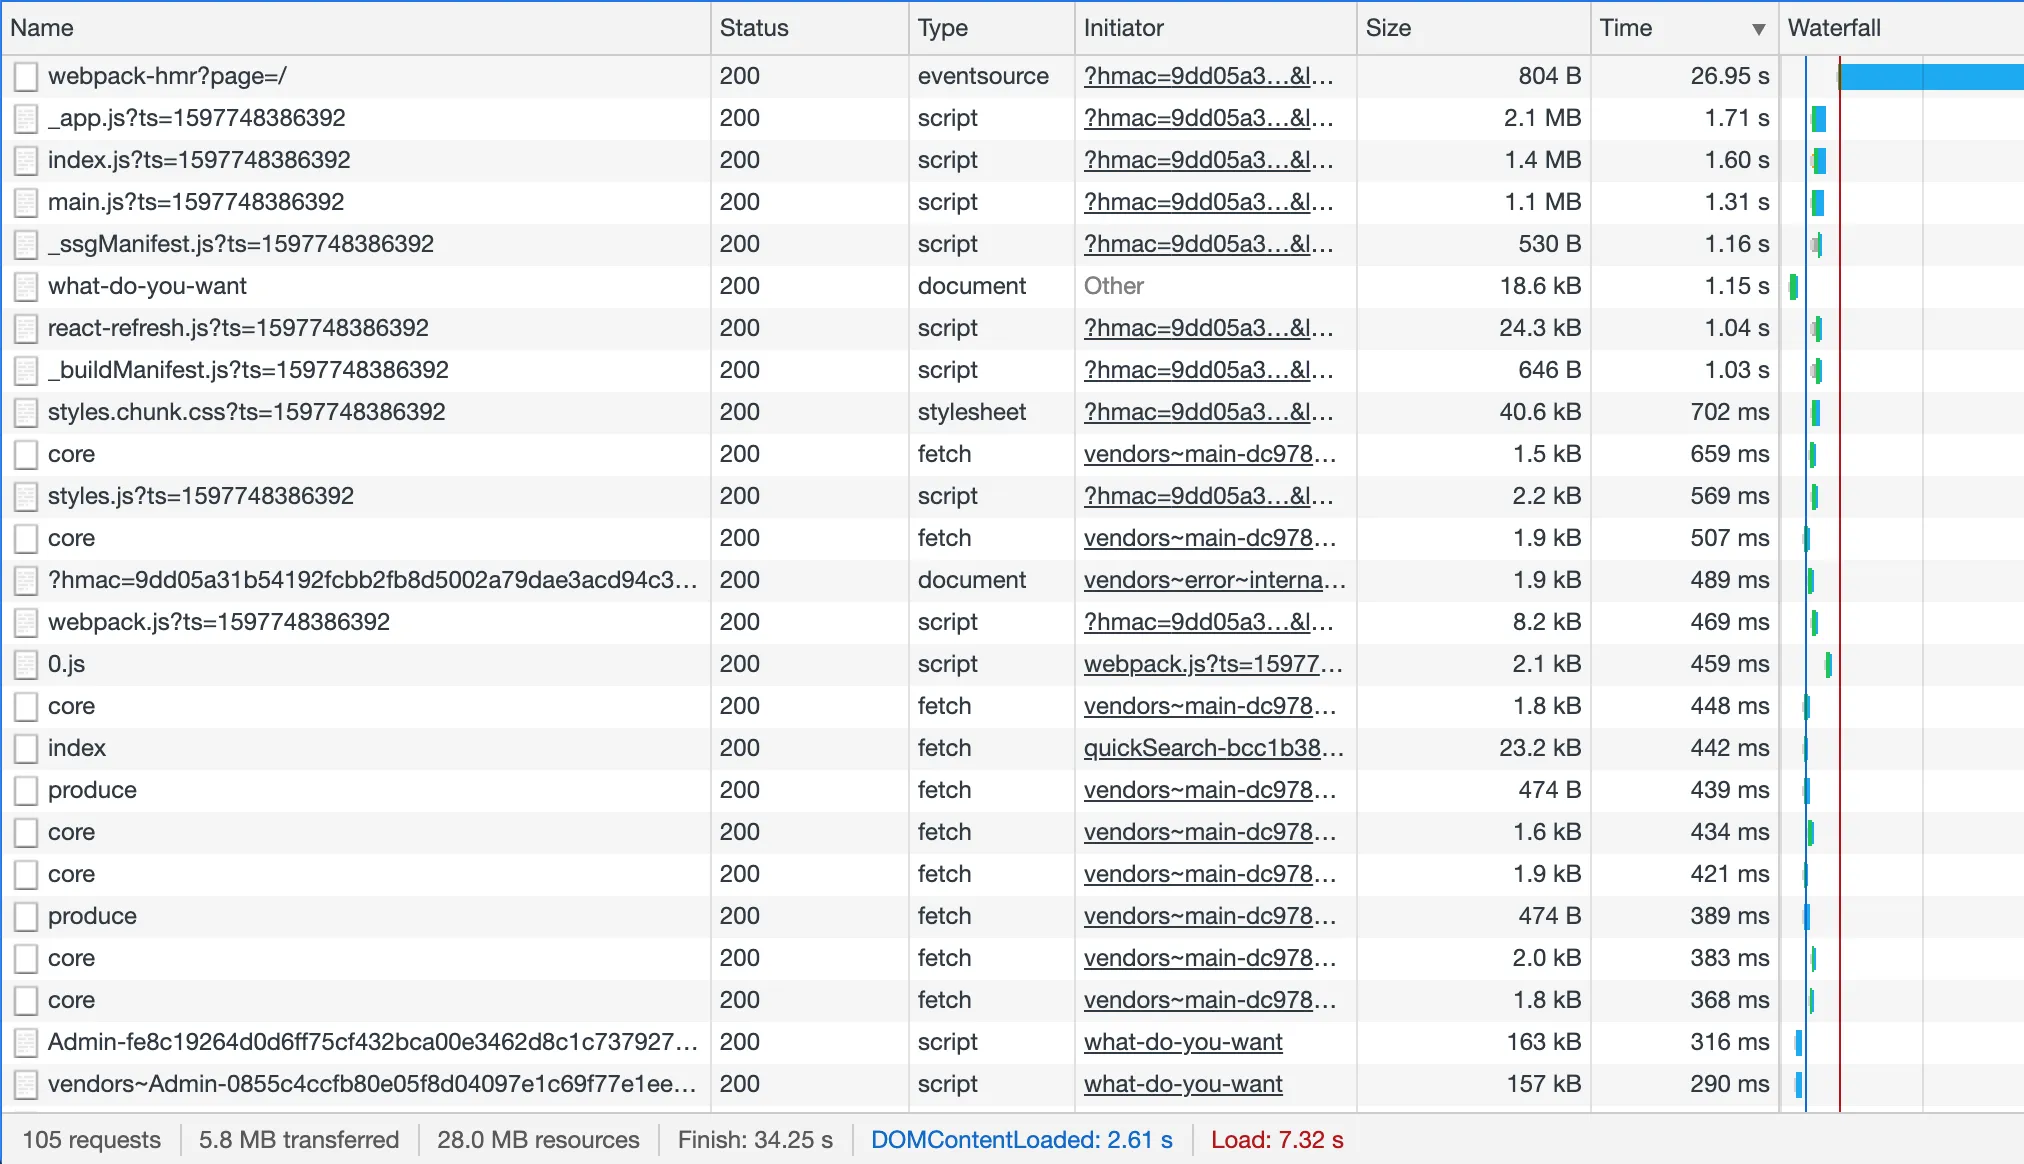The width and height of the screenshot is (2024, 1164).
Task: Click the Time column sort arrow
Action: click(1758, 29)
